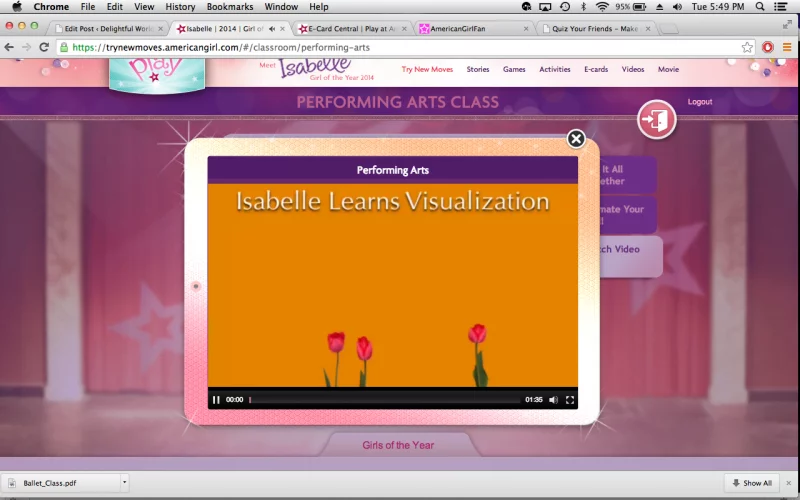This screenshot has height=500, width=800.
Task: Click Show All downloads
Action: pos(752,483)
